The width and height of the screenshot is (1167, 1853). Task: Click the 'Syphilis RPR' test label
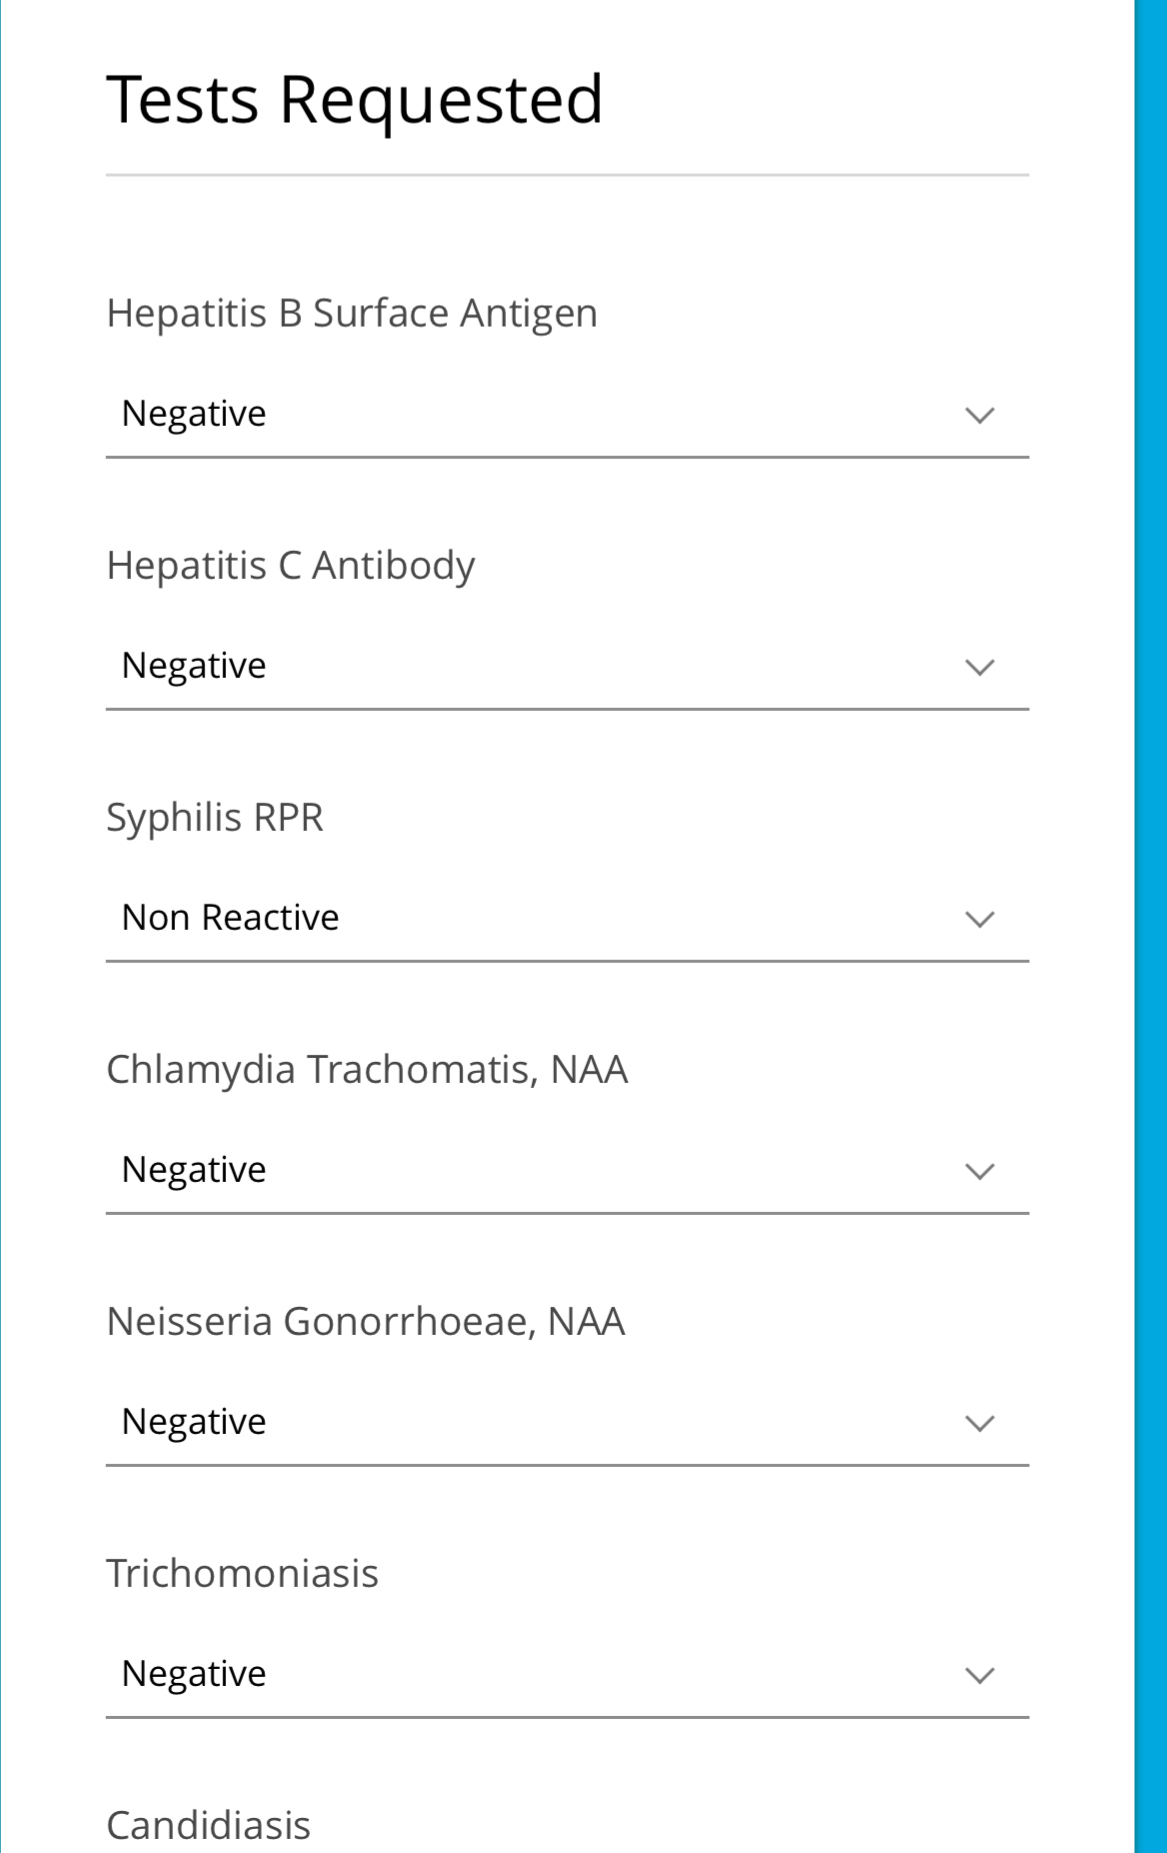pos(215,818)
